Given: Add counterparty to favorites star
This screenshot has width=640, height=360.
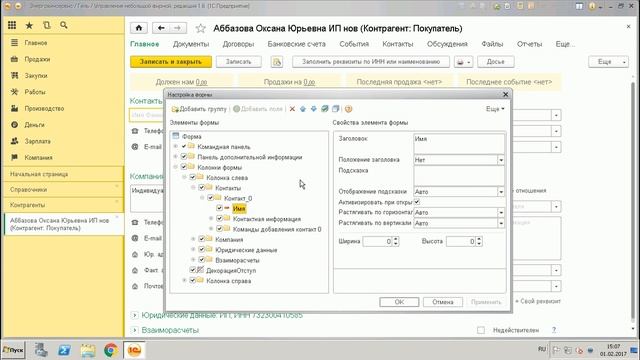Looking at the screenshot, I should [x=200, y=28].
